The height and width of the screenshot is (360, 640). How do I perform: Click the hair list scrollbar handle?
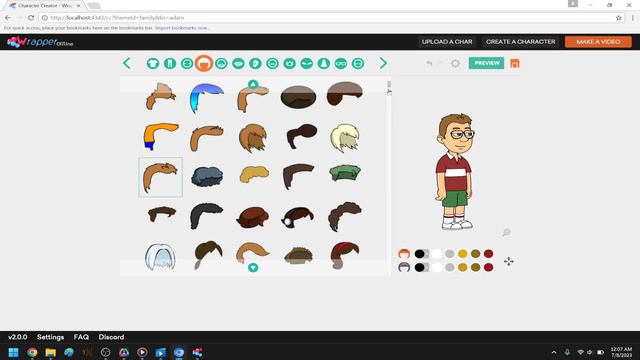pos(389,84)
